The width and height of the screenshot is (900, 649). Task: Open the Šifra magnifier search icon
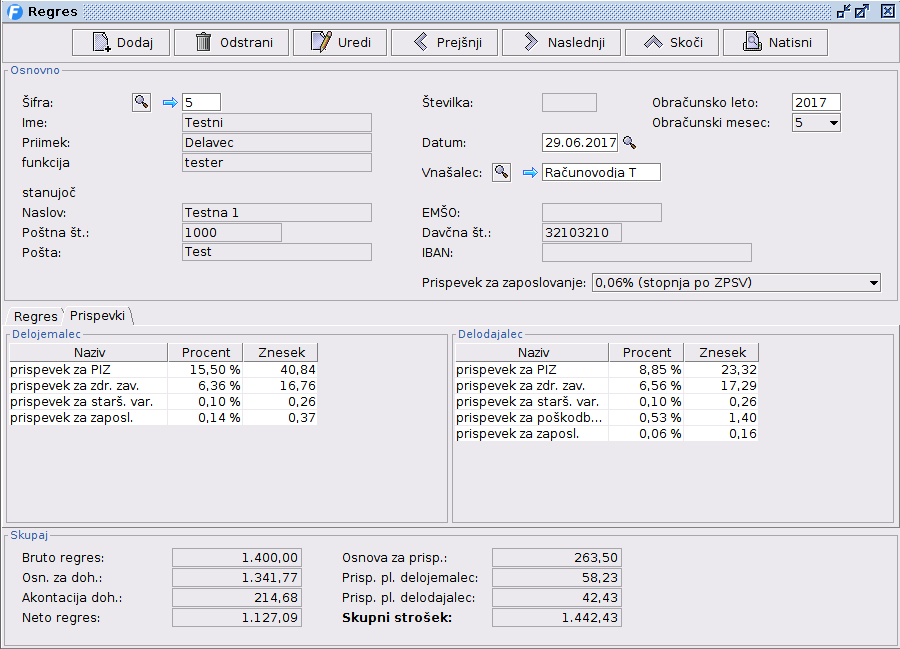tap(141, 102)
